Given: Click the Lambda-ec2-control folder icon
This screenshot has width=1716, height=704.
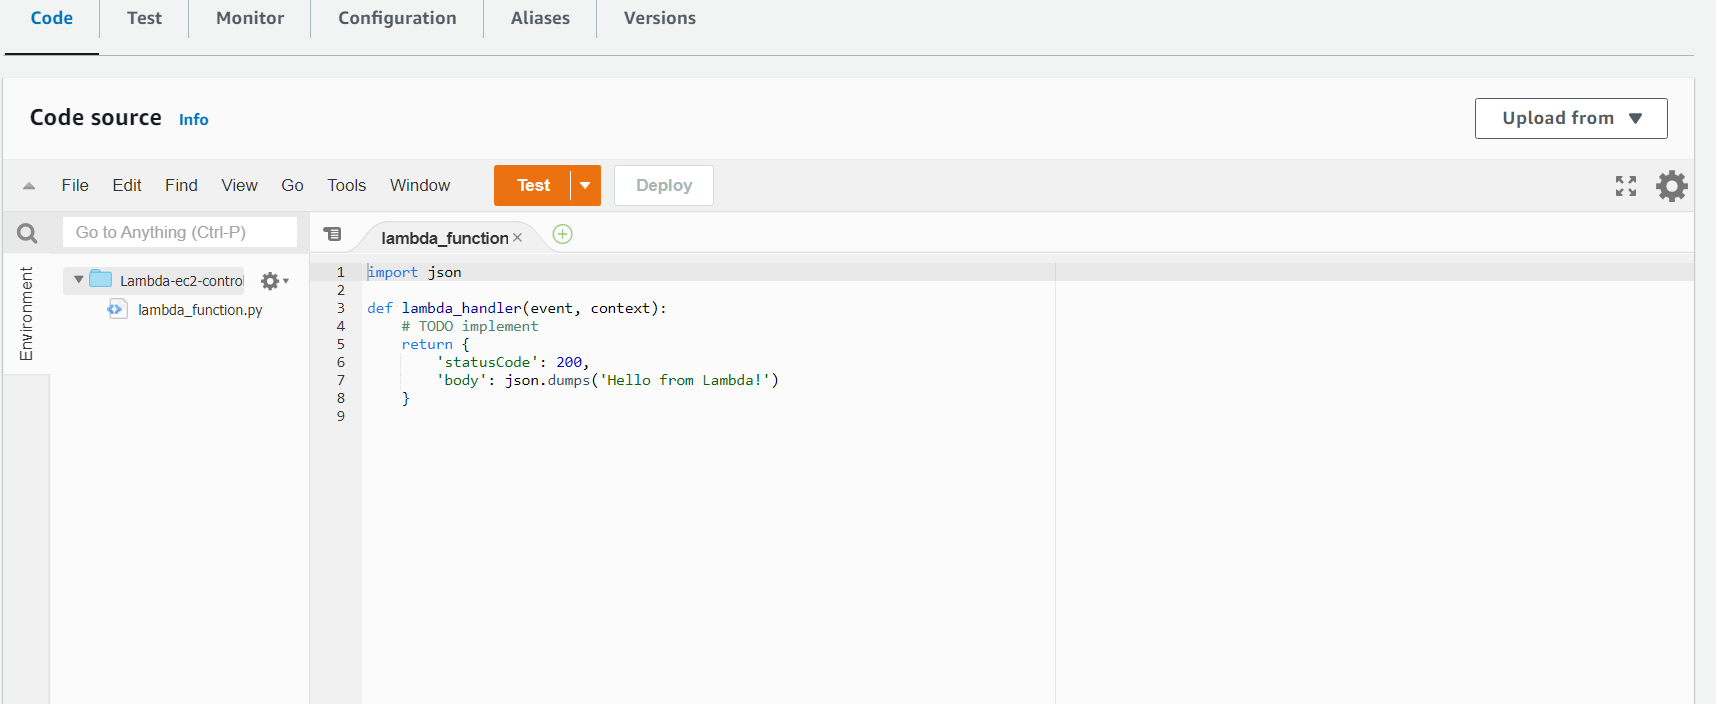Looking at the screenshot, I should (101, 279).
